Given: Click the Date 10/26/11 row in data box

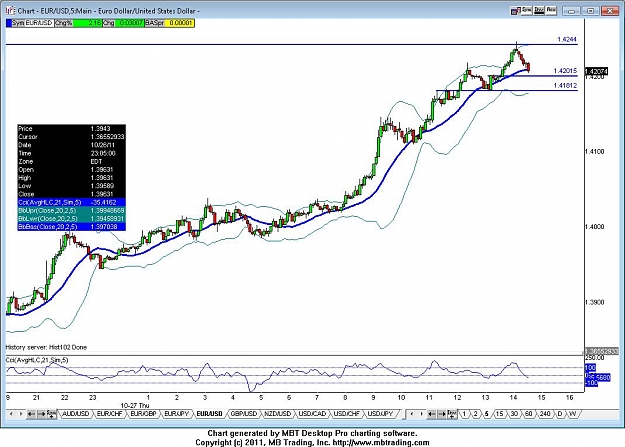Looking at the screenshot, I should tap(71, 145).
